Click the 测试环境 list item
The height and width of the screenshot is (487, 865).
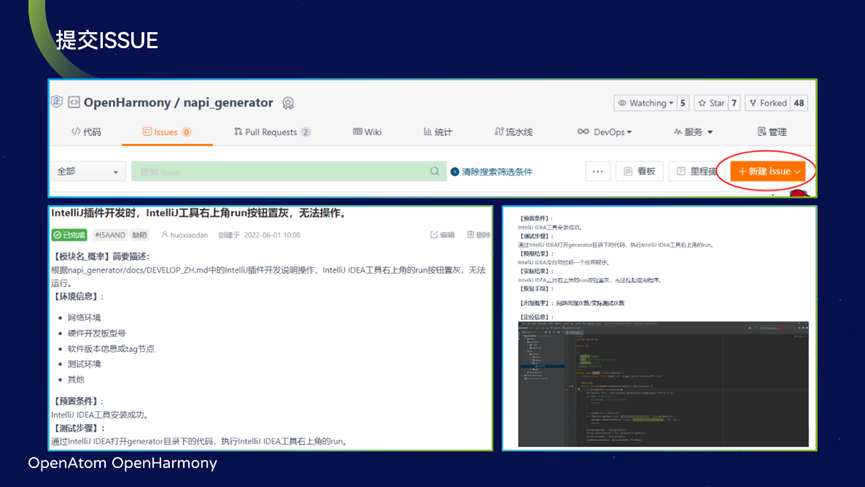pos(84,364)
